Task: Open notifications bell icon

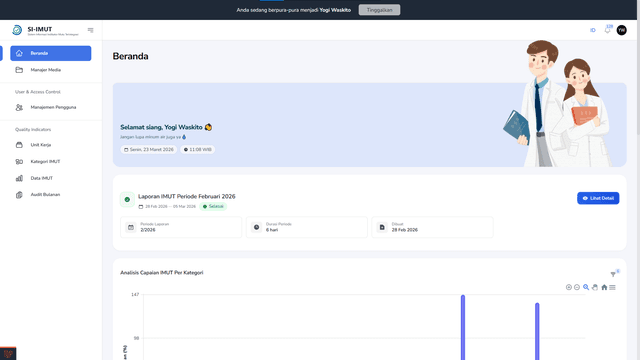Action: (x=607, y=30)
